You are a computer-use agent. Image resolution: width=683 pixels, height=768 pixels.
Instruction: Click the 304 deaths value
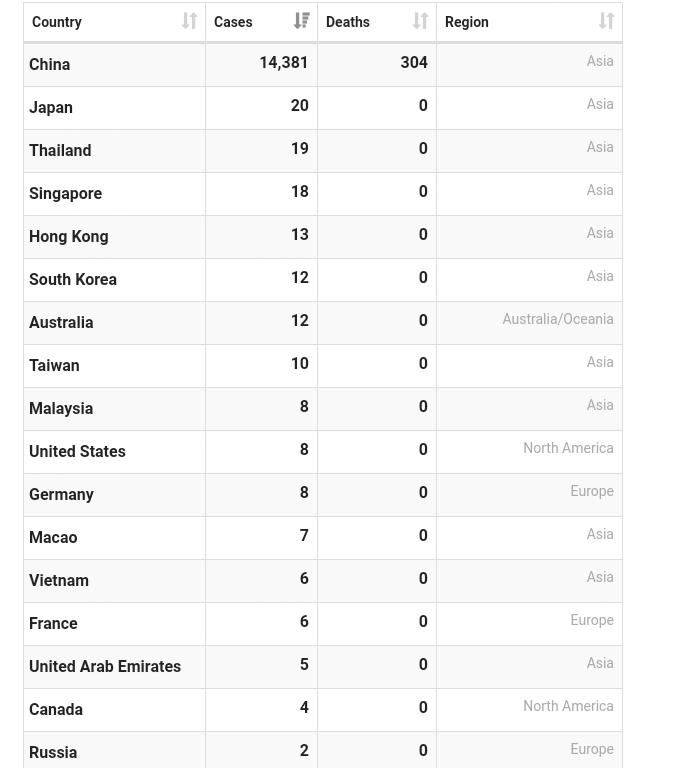click(x=413, y=63)
